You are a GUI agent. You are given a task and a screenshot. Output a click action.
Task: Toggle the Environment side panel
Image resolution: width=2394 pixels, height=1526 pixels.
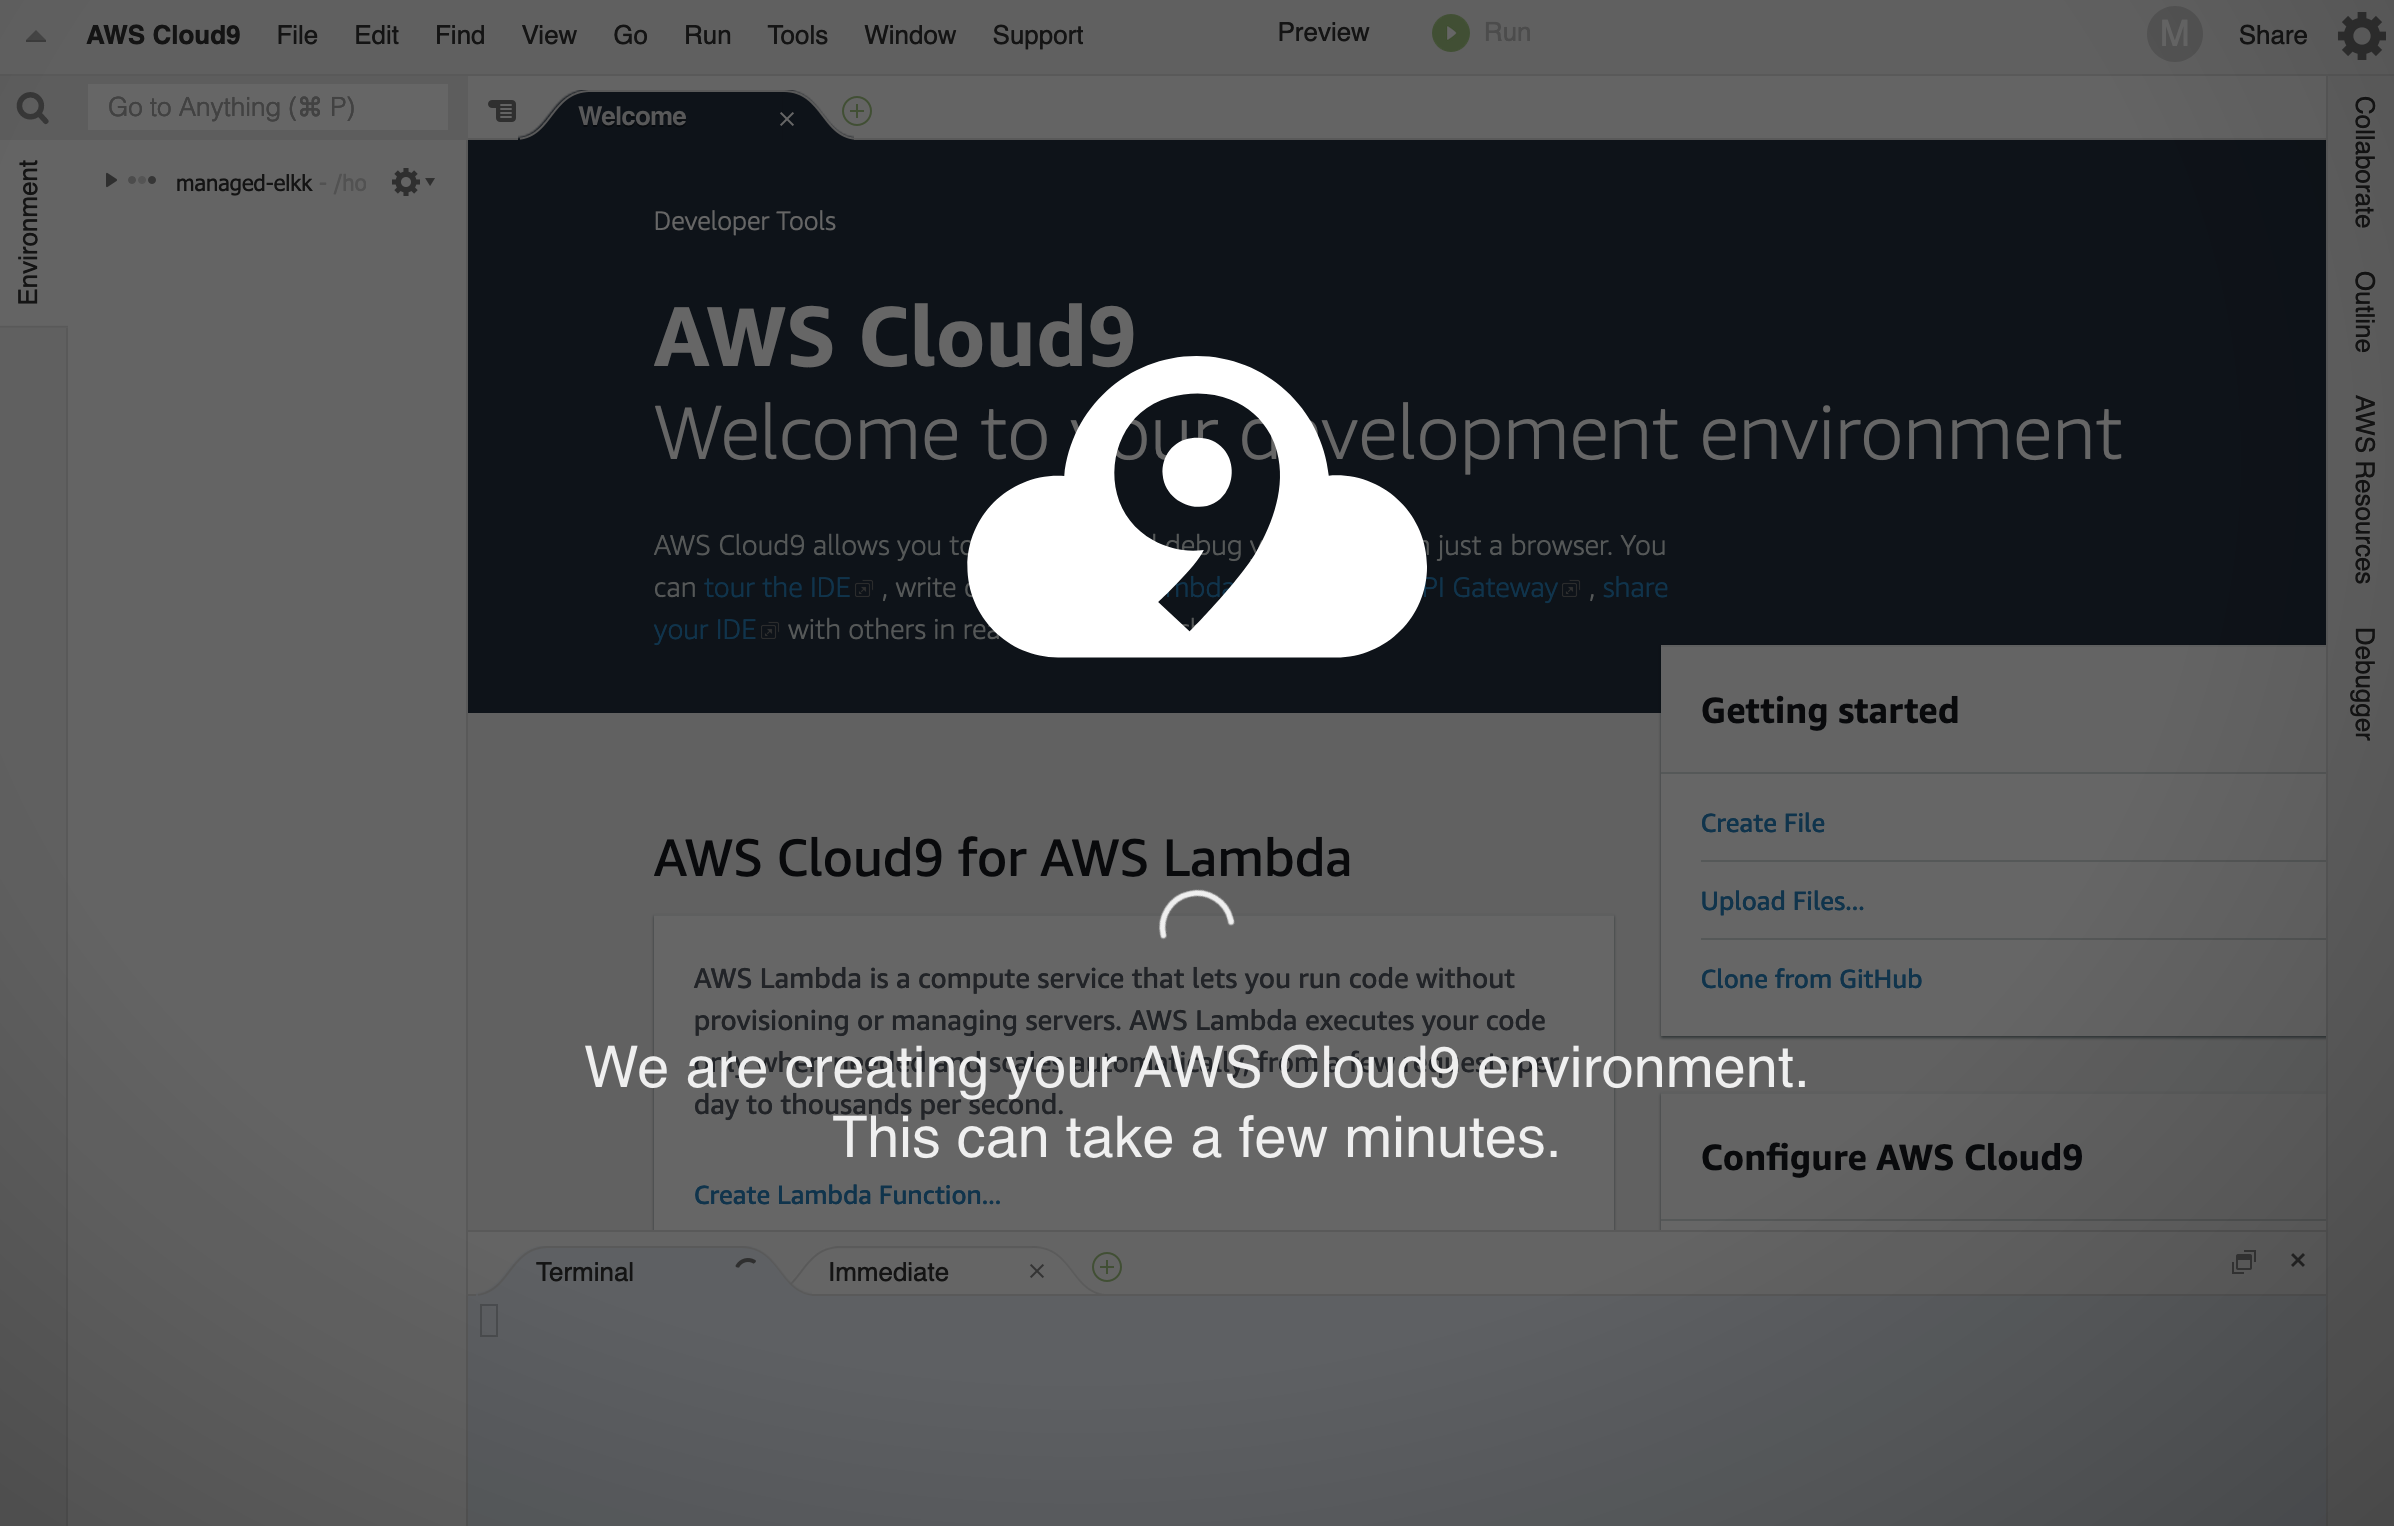point(28,232)
